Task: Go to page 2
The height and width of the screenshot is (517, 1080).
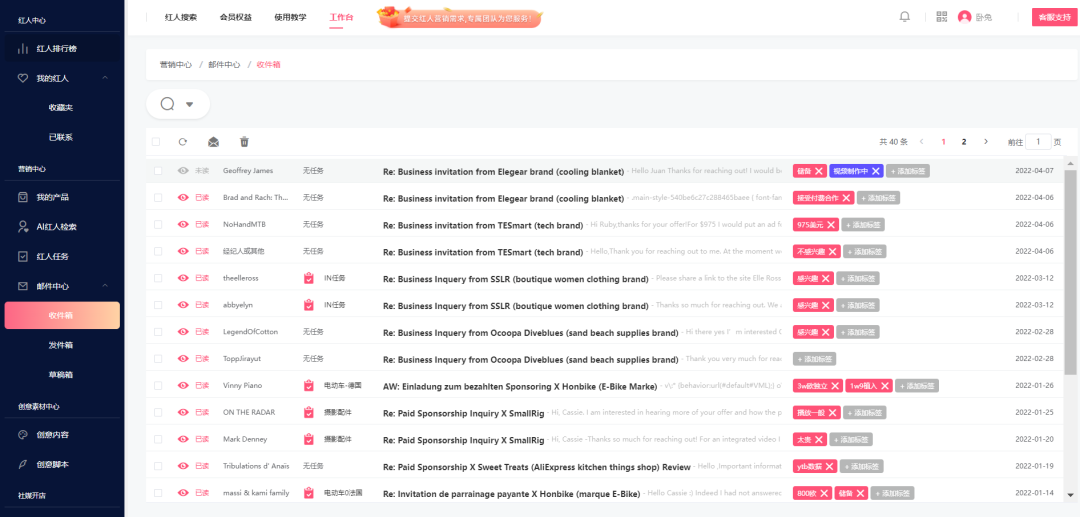Action: (x=964, y=142)
